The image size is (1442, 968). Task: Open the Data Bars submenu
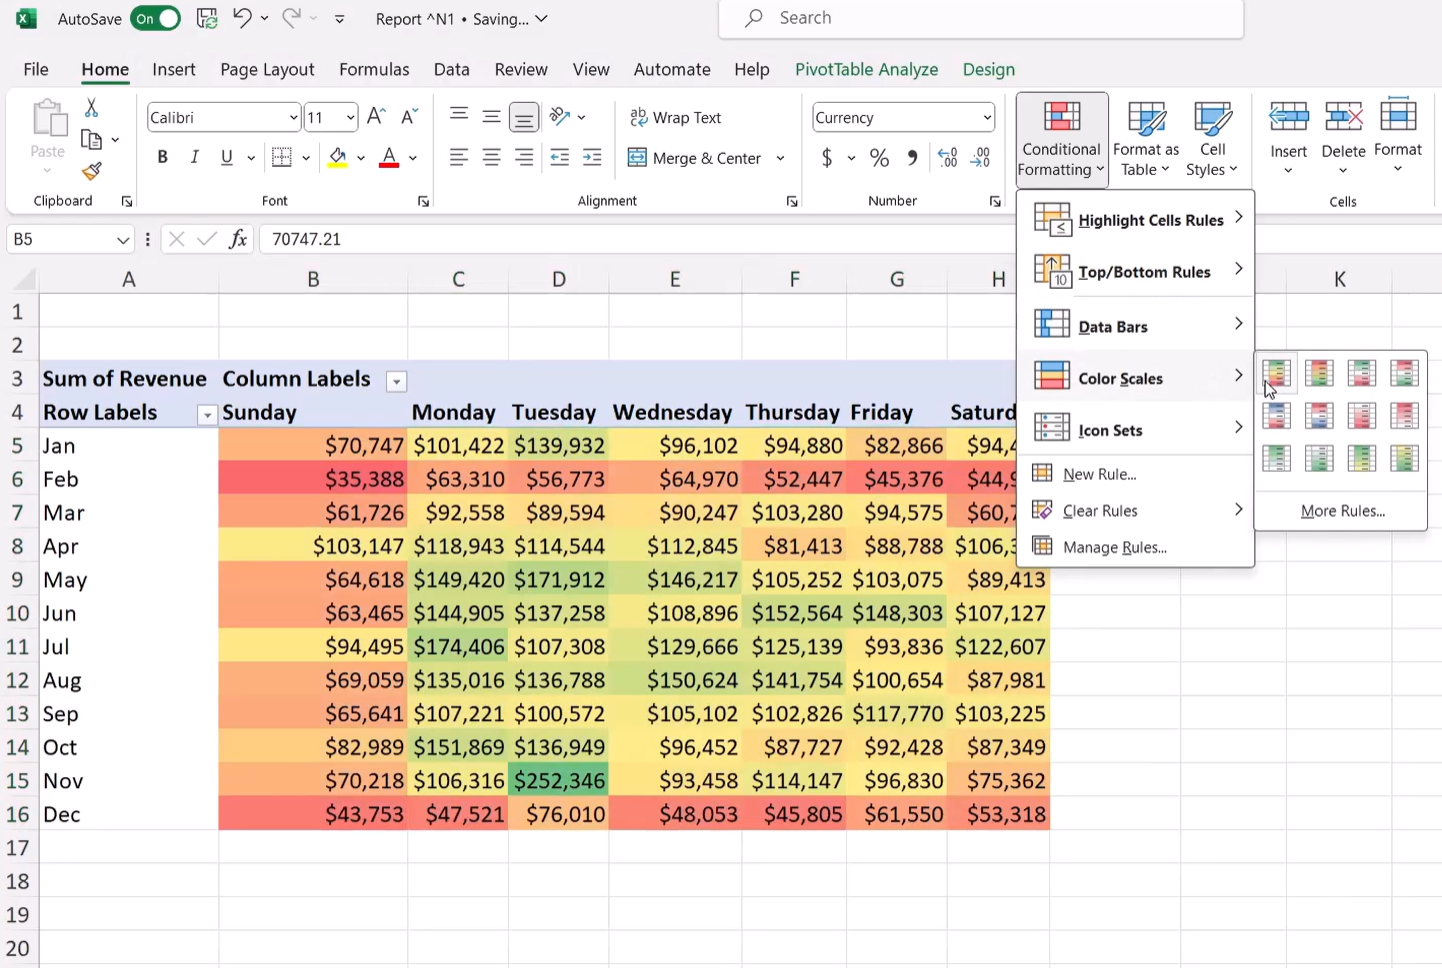(x=1135, y=326)
